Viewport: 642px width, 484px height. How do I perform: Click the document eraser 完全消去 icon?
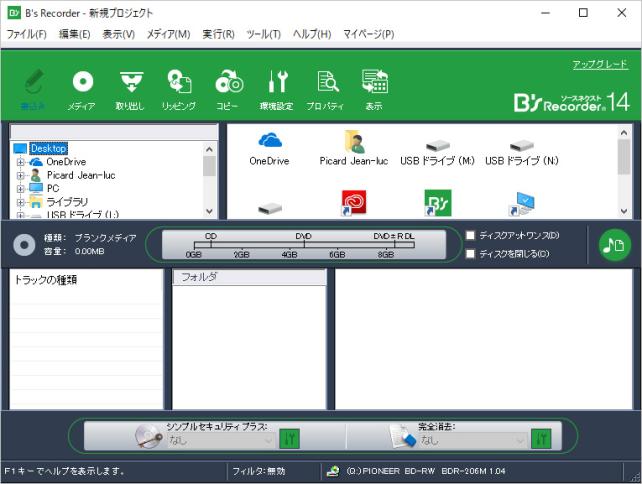(x=402, y=437)
